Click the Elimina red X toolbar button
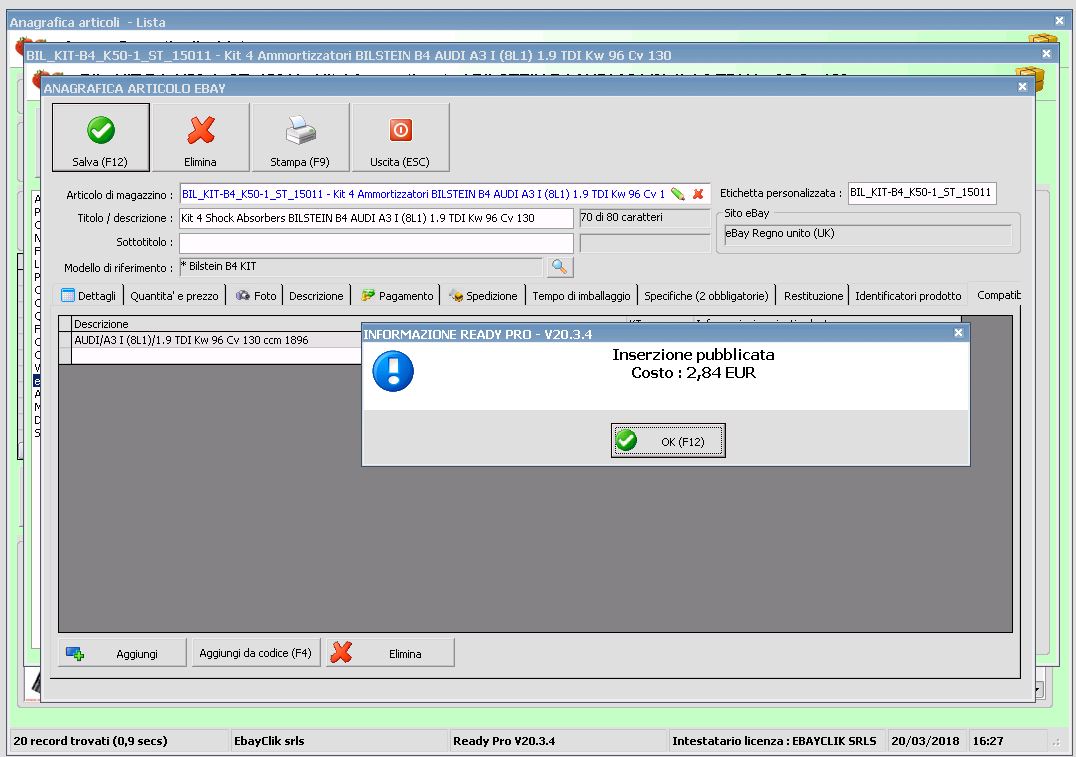Image resolution: width=1076 pixels, height=757 pixels. [x=200, y=137]
